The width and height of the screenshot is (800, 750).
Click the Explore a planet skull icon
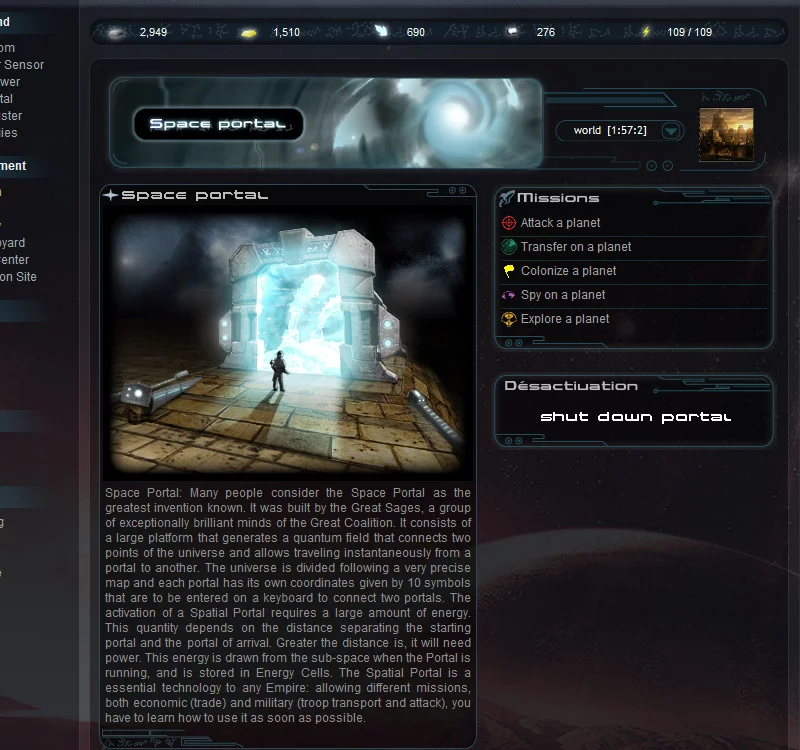pos(509,319)
